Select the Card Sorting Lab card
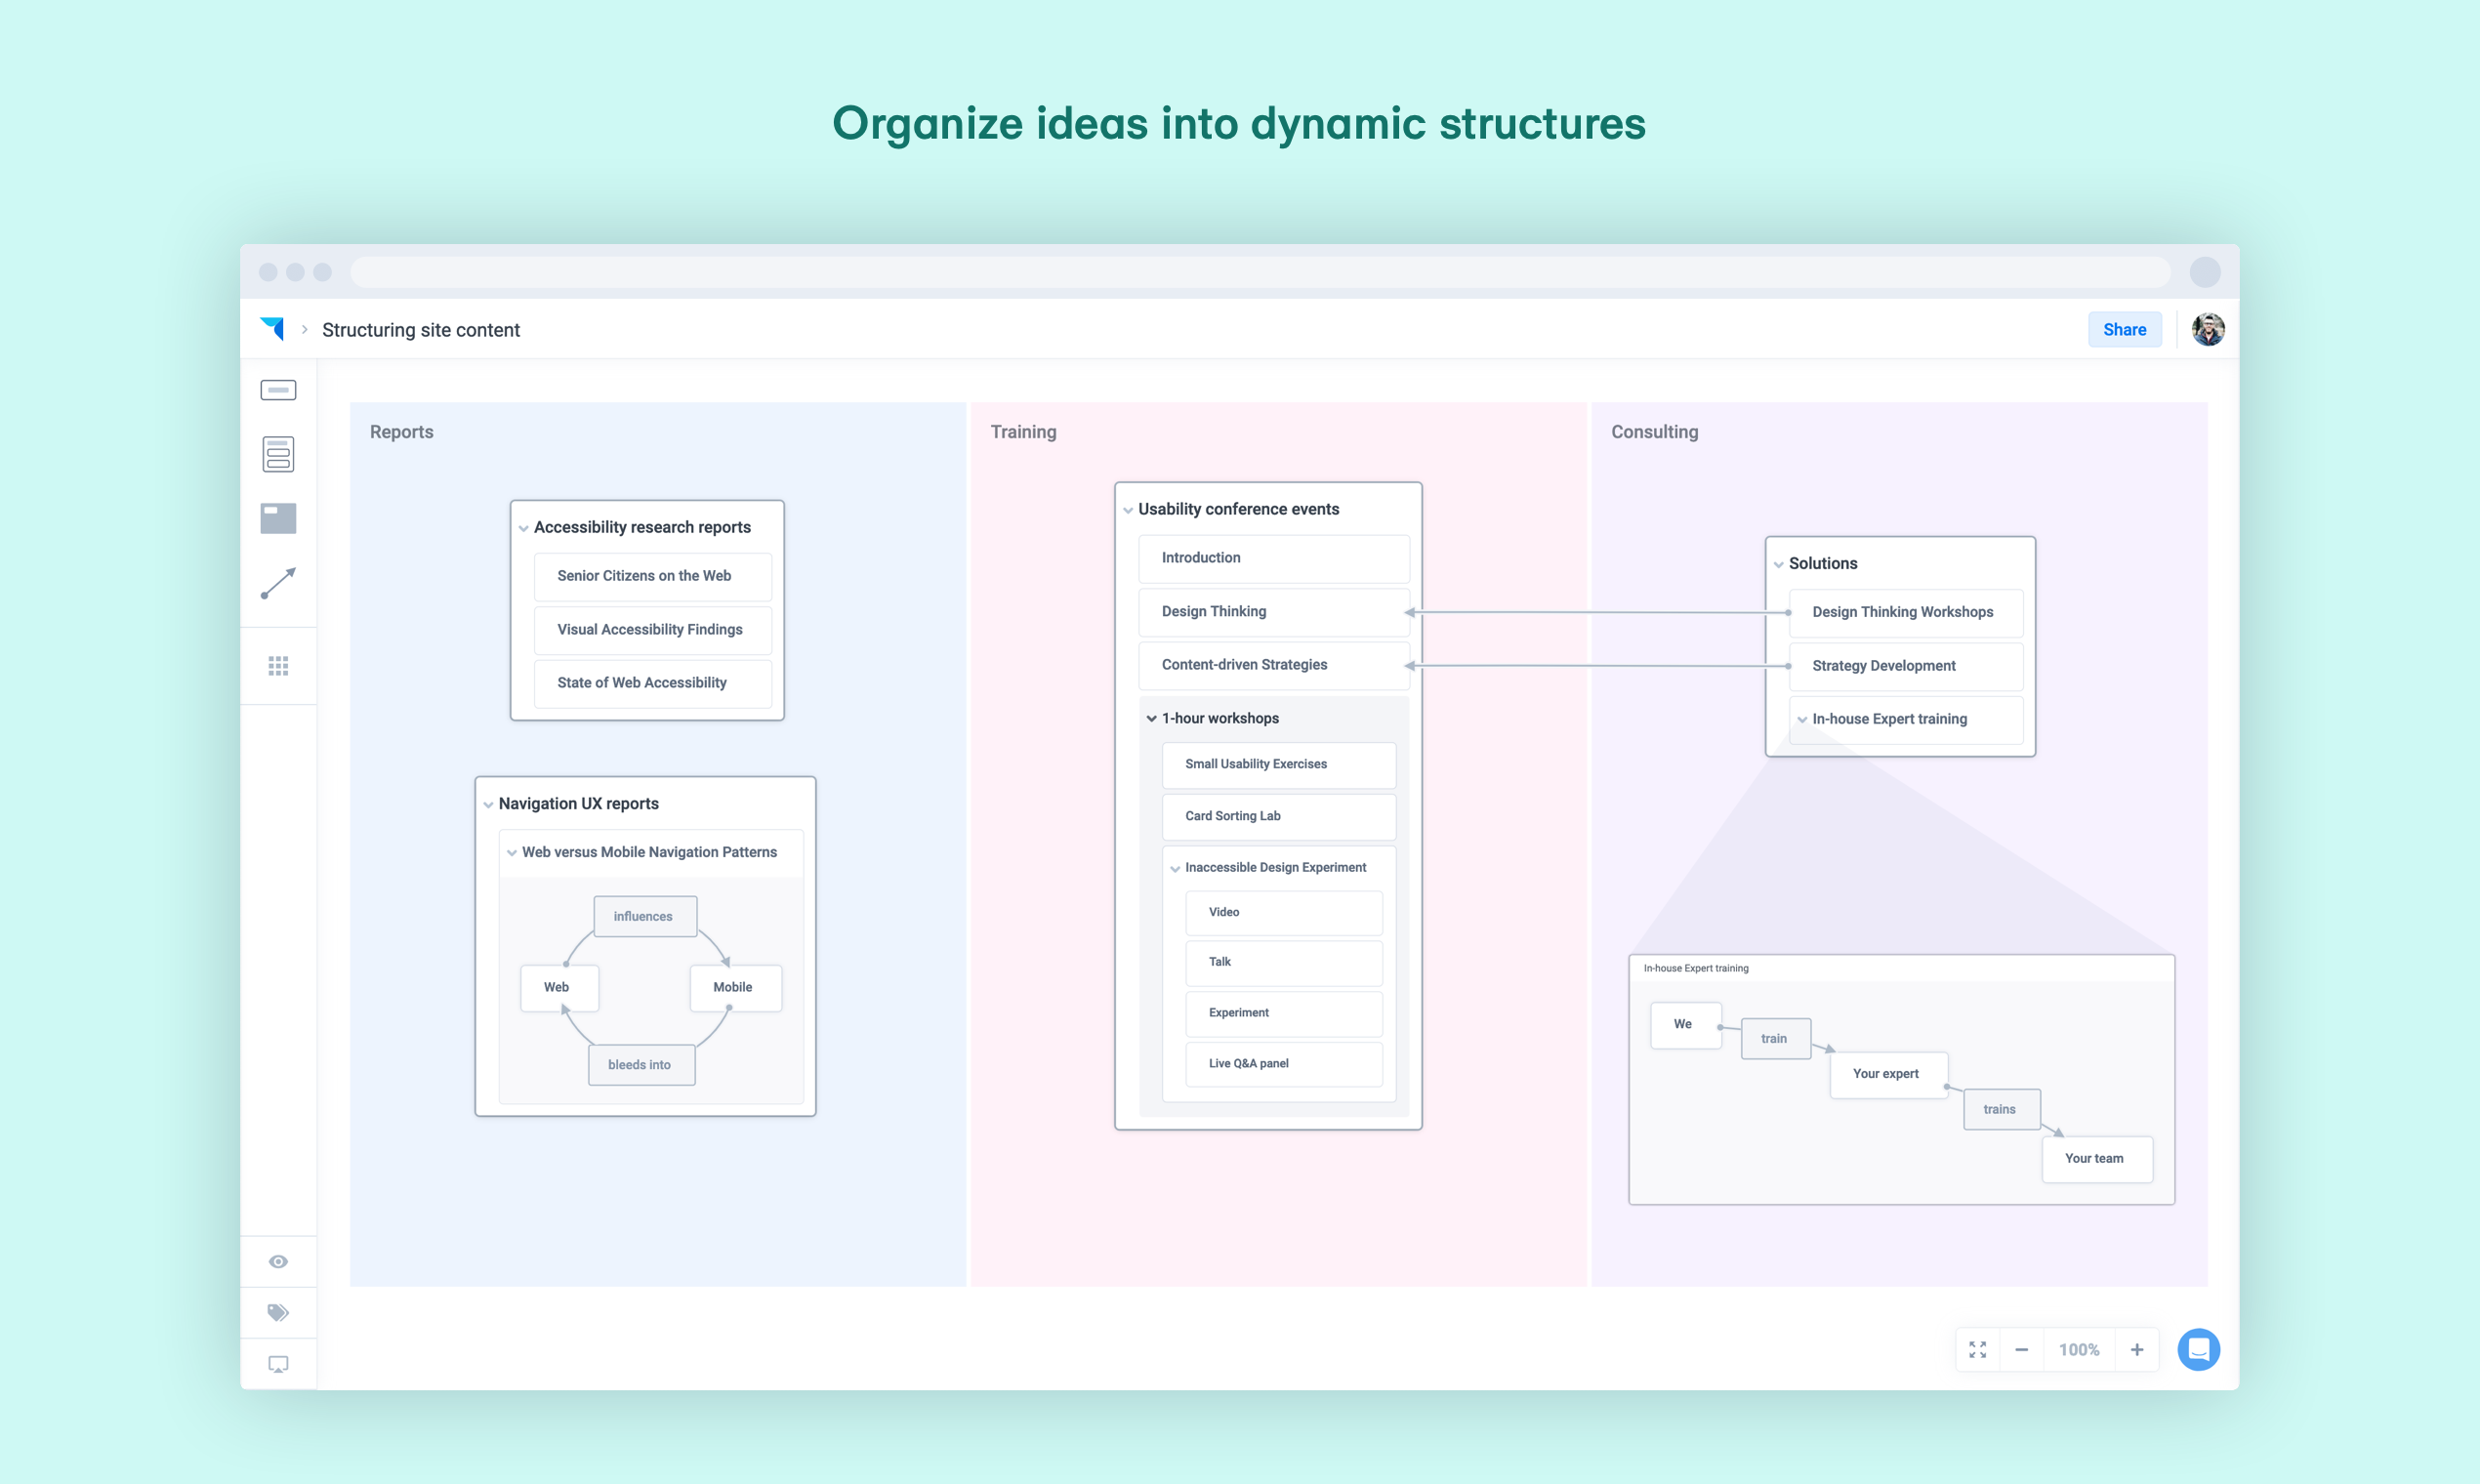Viewport: 2480px width, 1484px height. [x=1277, y=816]
